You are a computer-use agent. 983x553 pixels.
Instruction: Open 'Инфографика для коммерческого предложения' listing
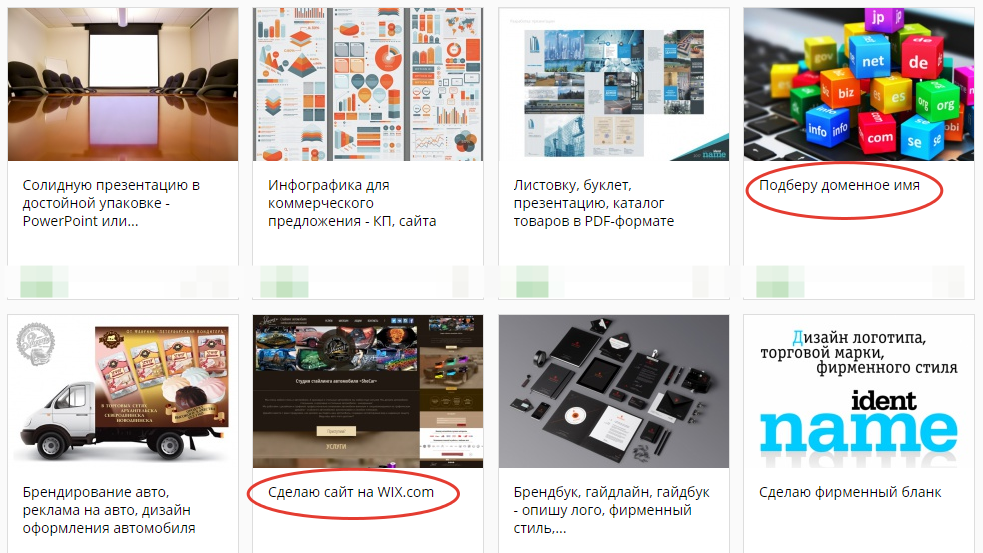(x=352, y=203)
